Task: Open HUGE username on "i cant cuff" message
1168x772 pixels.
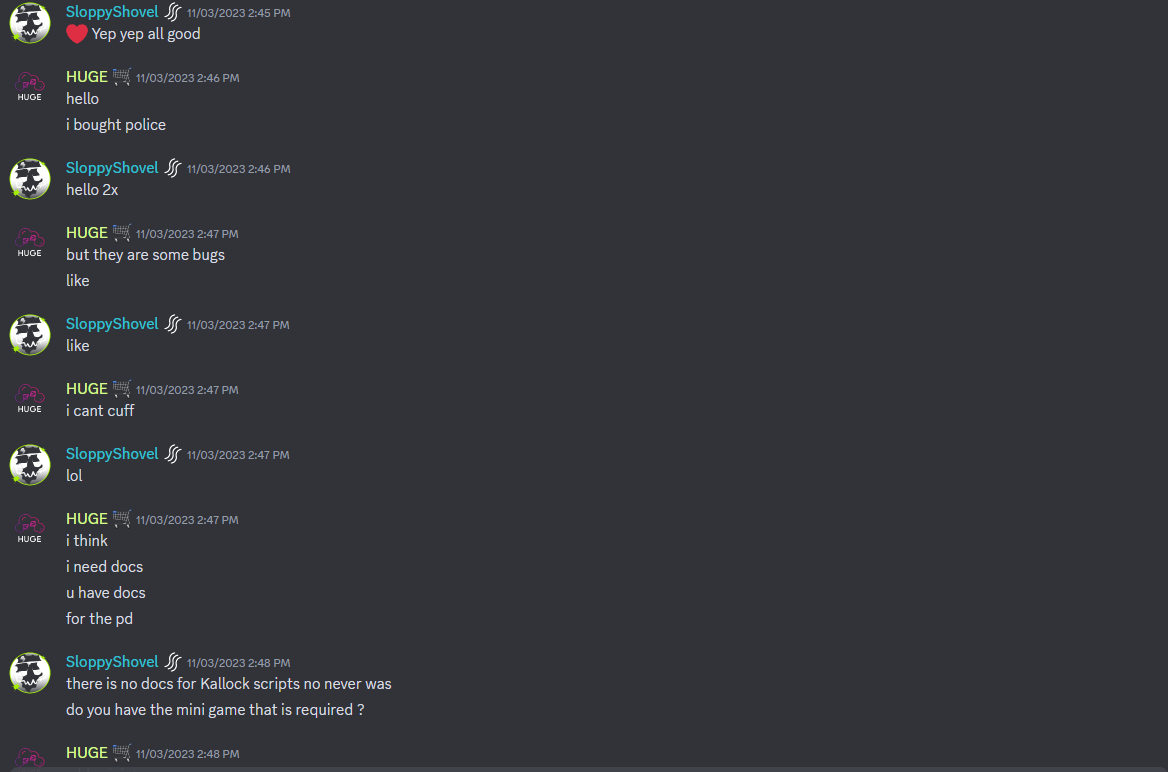Action: coord(86,388)
